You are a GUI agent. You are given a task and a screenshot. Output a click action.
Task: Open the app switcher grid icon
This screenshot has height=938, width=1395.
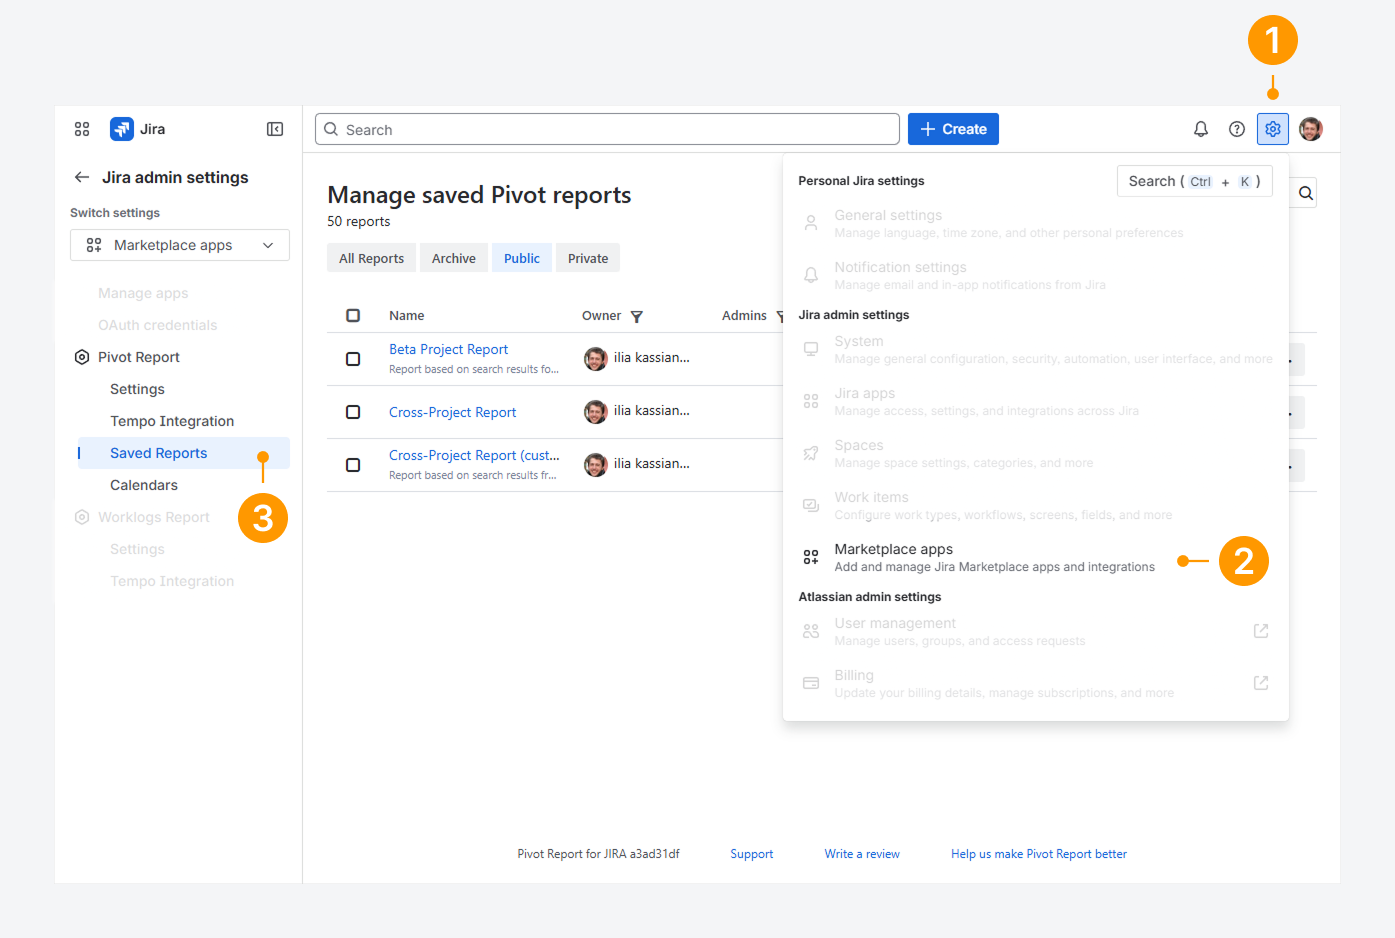click(x=82, y=129)
